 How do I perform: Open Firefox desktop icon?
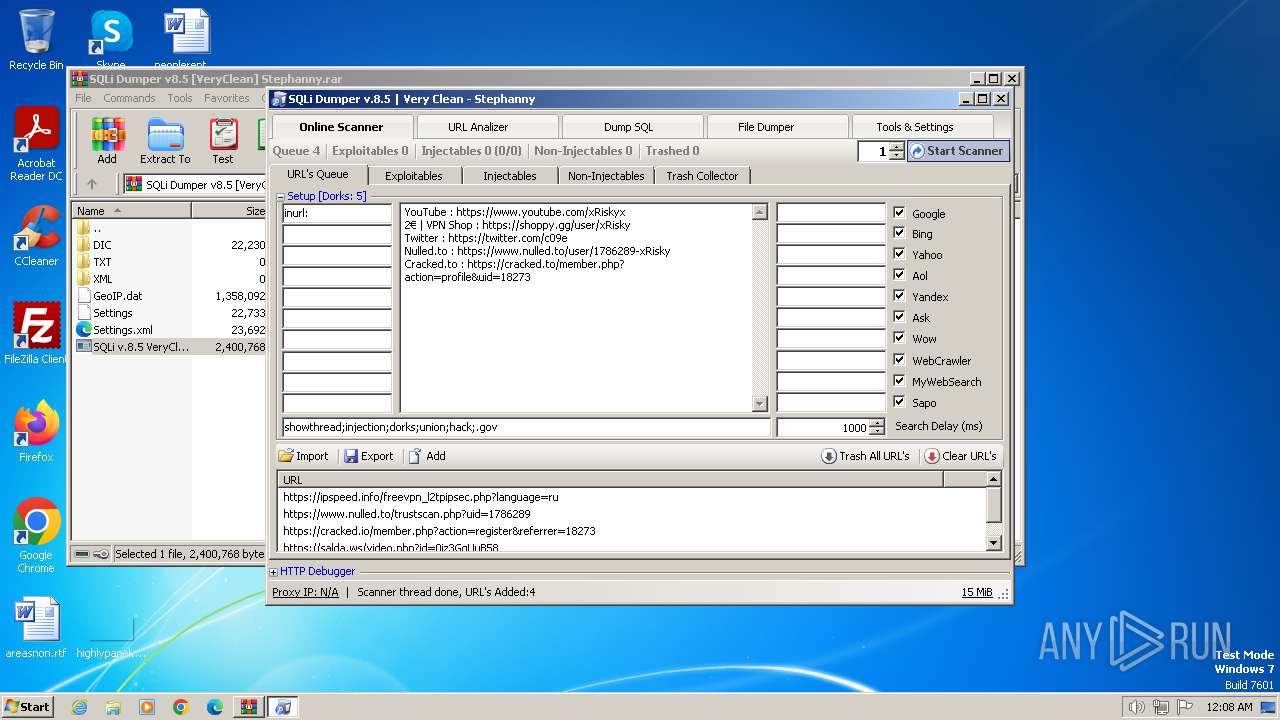[x=36, y=431]
